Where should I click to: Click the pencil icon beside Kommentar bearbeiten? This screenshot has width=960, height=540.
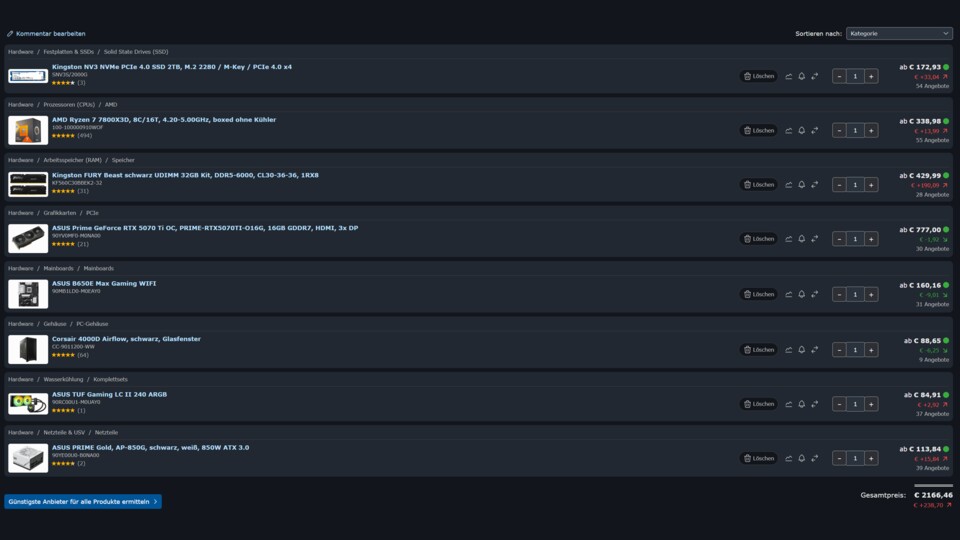10,34
